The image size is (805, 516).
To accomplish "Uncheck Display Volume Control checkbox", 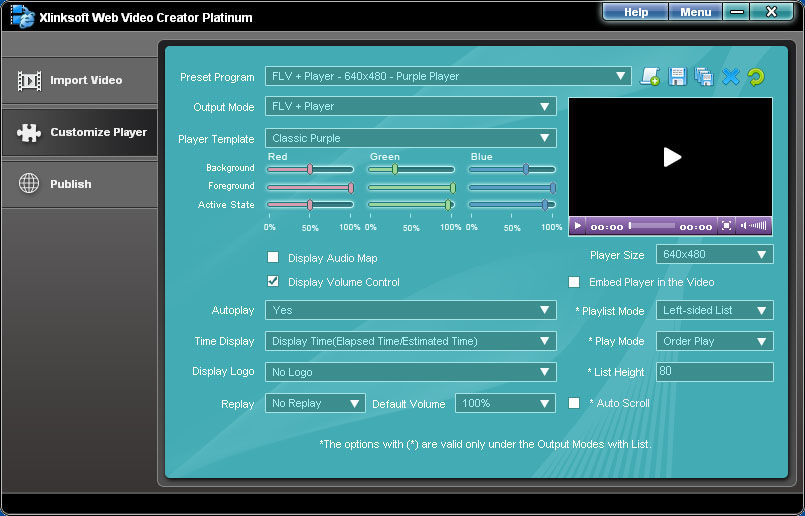I will click(x=273, y=281).
